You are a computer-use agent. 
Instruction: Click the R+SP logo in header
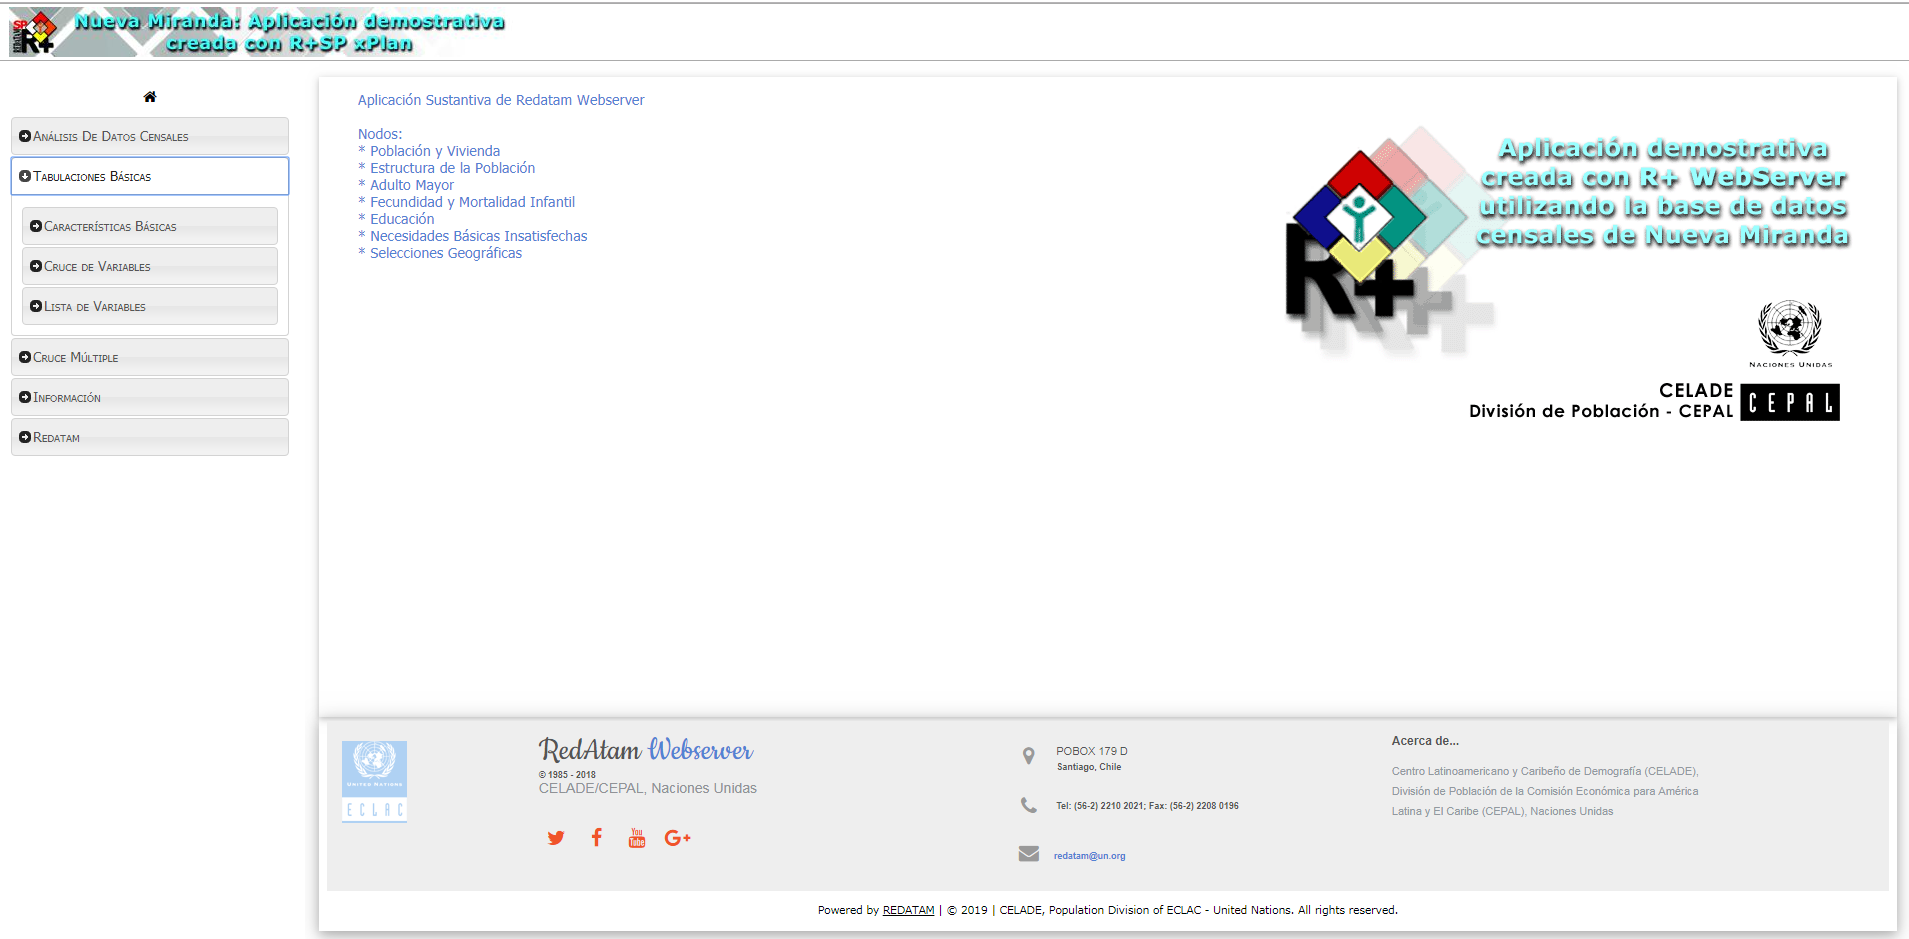click(x=33, y=32)
